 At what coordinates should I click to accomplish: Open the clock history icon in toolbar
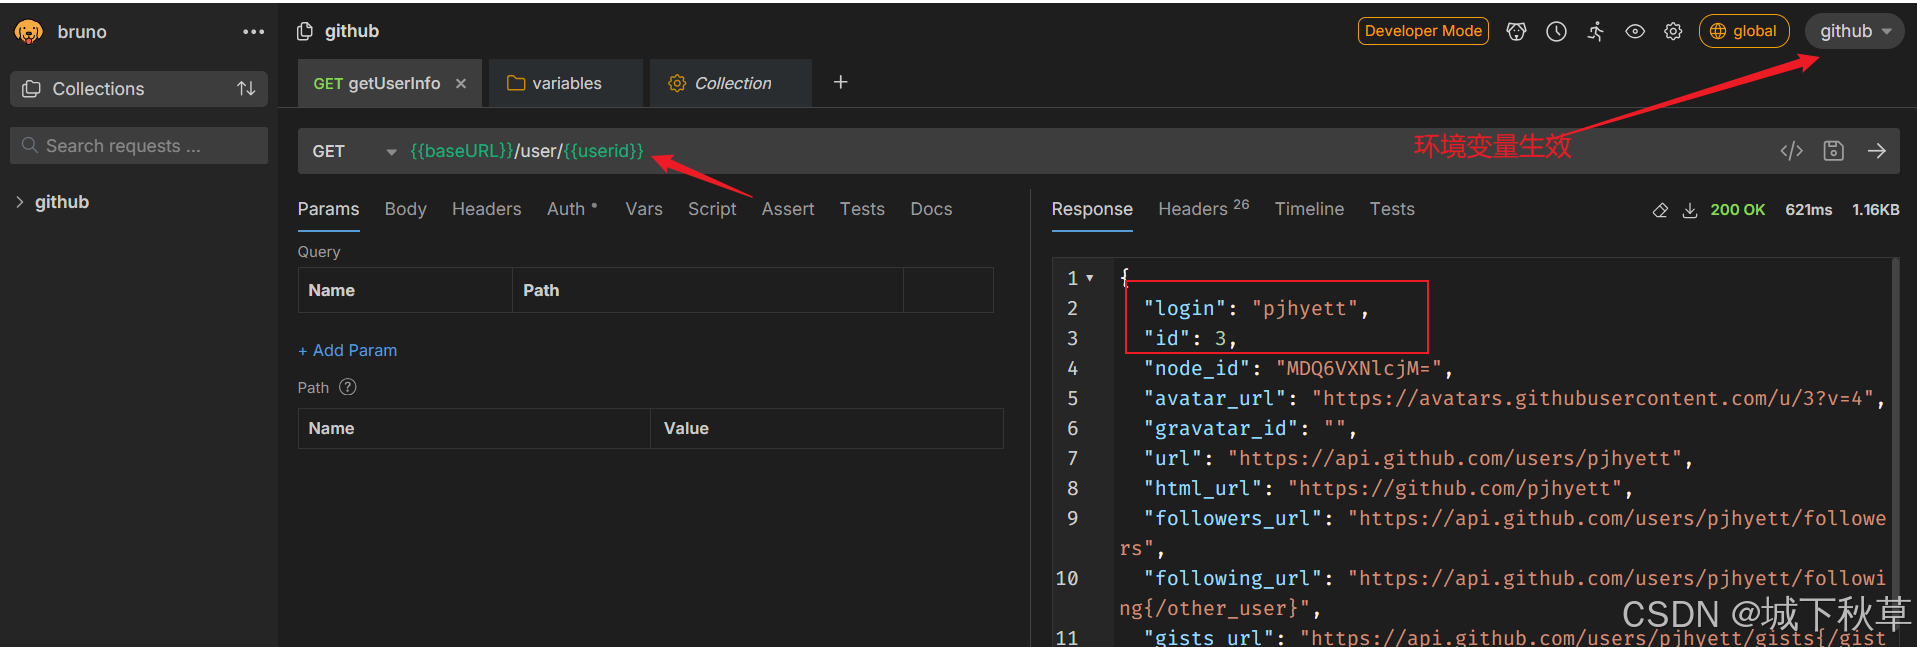[x=1556, y=32]
